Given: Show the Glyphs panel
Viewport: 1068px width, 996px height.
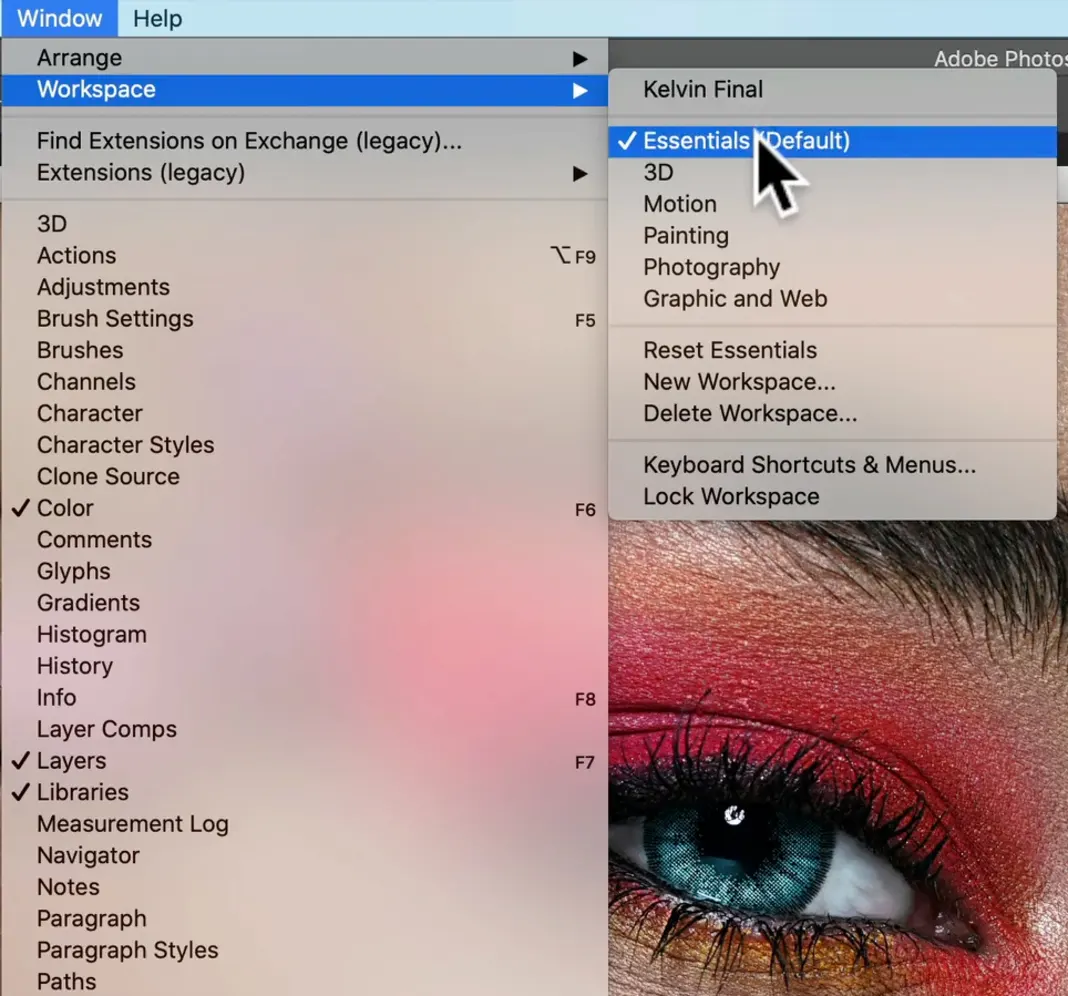Looking at the screenshot, I should 304,571.
